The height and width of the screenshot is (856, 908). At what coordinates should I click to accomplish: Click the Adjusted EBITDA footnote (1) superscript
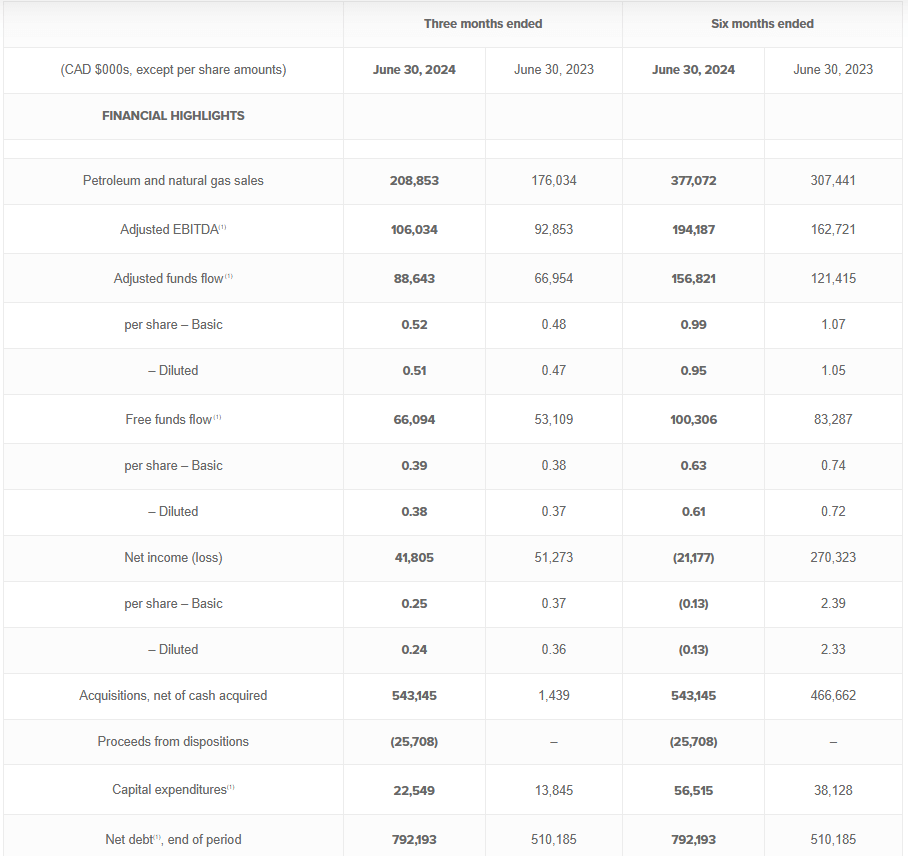pyautogui.click(x=223, y=228)
